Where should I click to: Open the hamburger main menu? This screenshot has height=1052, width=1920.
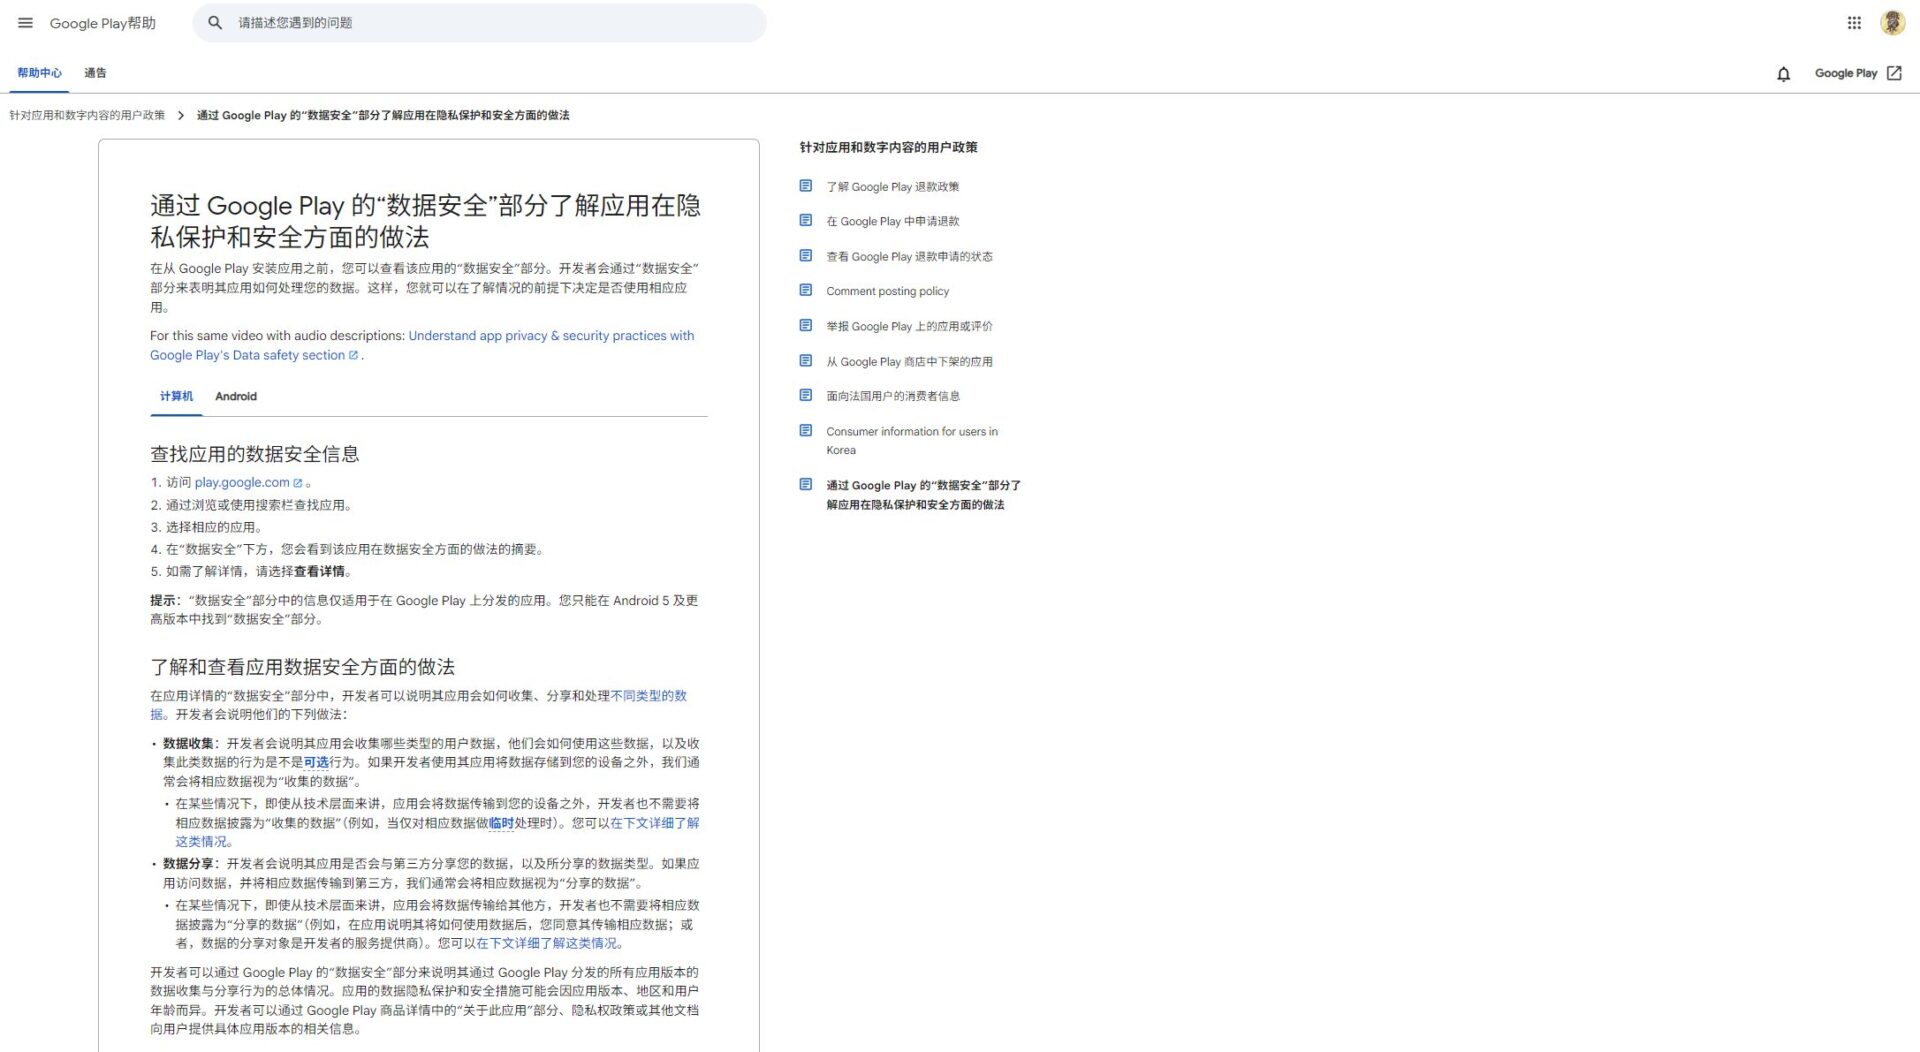(25, 23)
